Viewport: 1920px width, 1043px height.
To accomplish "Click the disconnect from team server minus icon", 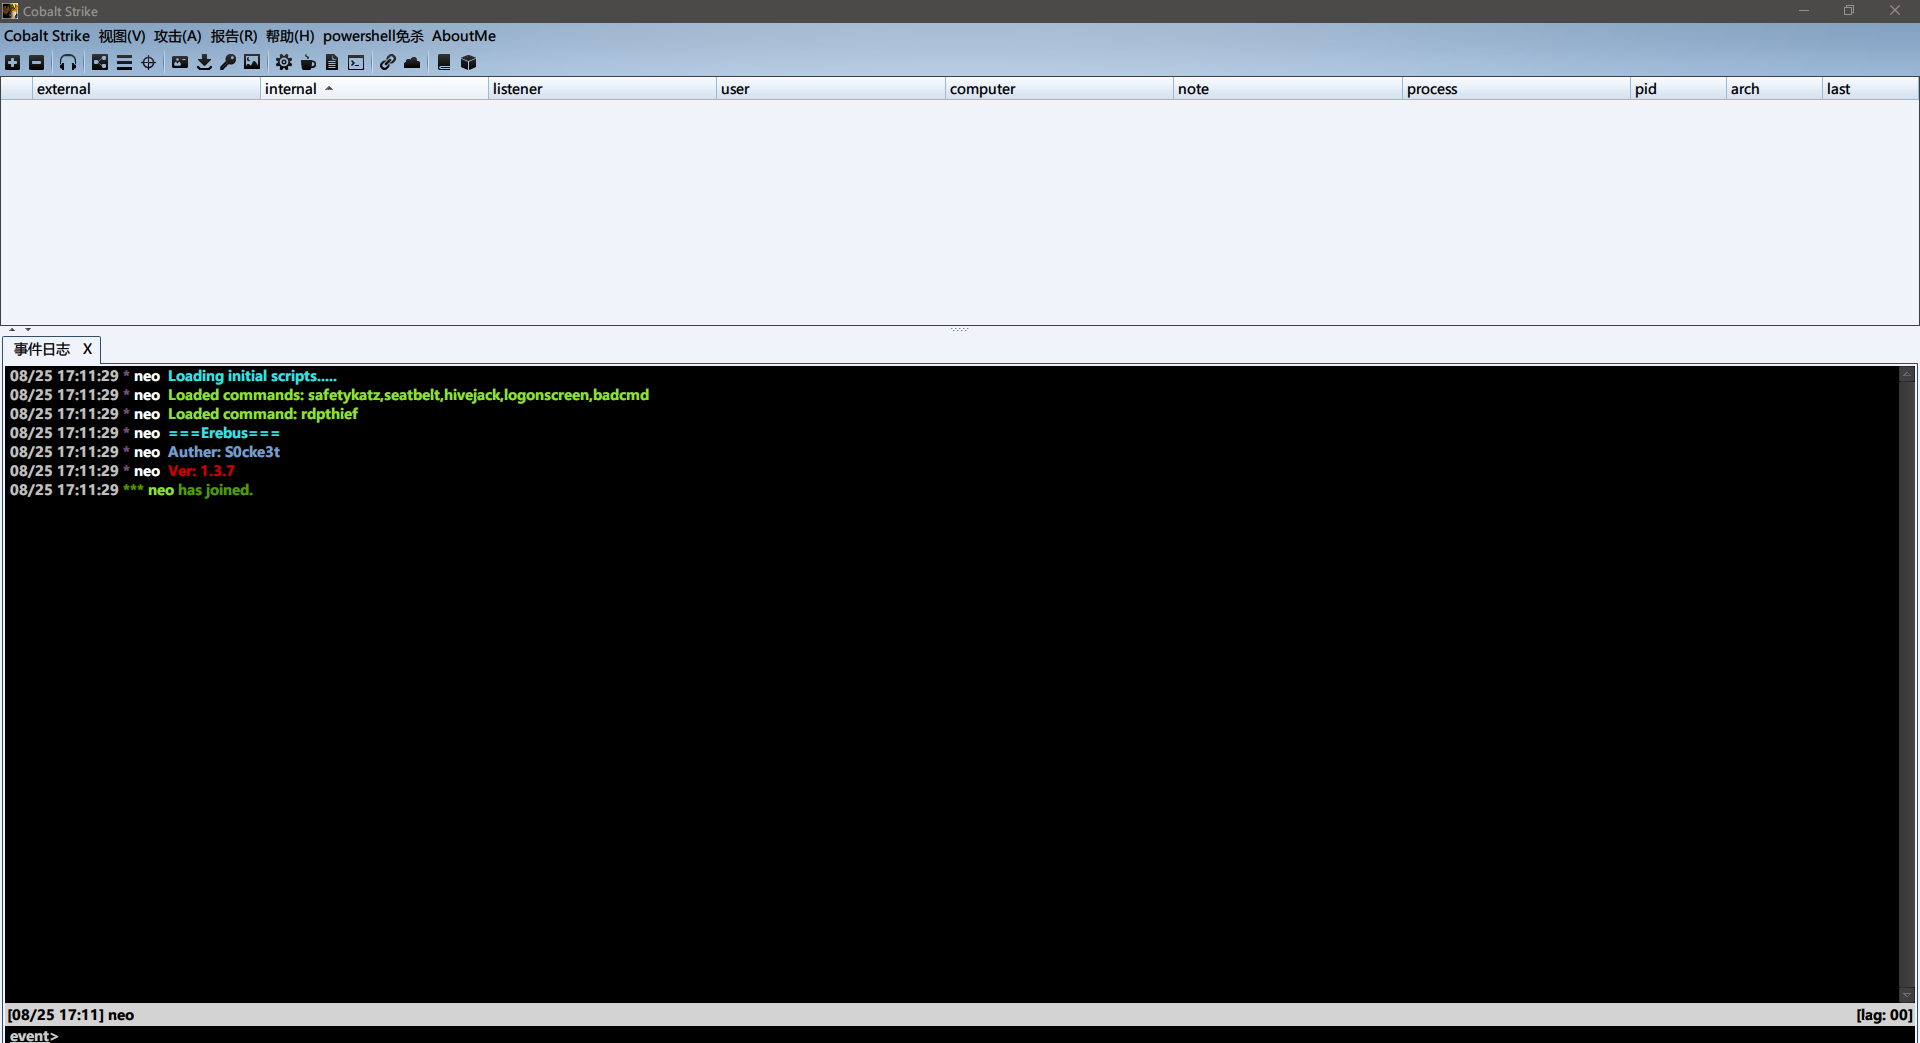I will tap(37, 62).
